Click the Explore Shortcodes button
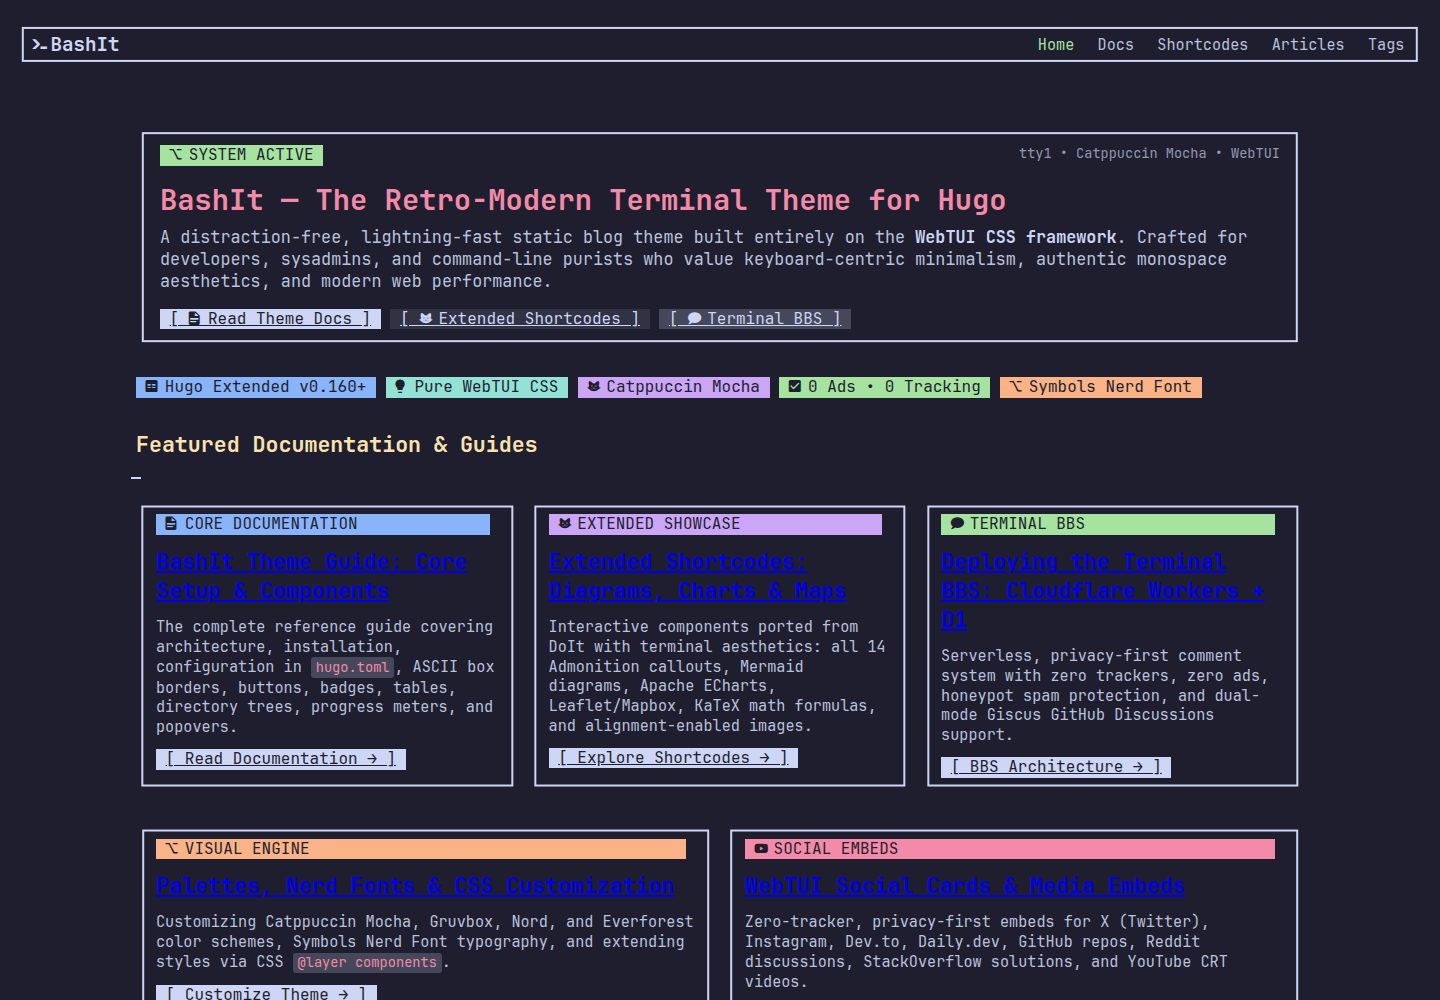Screen dimensions: 1440x1000 tap(673, 758)
